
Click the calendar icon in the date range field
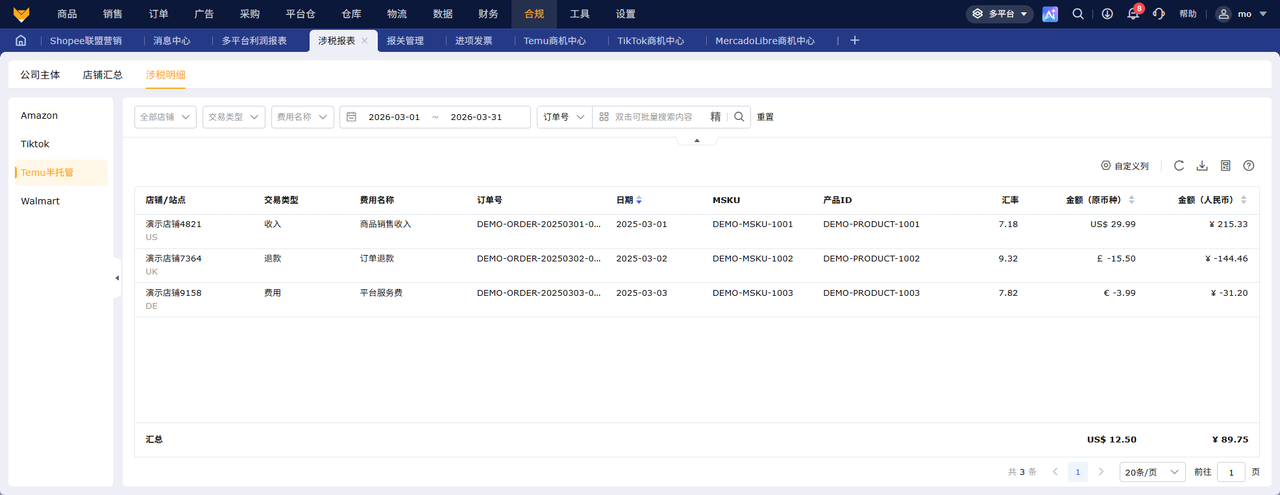coord(352,117)
